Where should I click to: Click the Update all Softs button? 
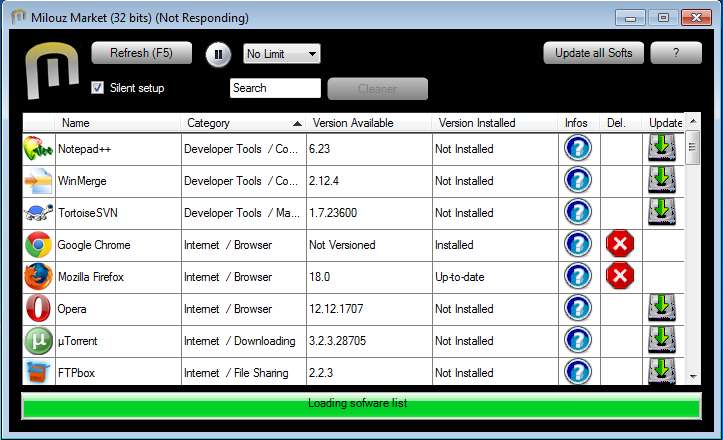(x=593, y=53)
